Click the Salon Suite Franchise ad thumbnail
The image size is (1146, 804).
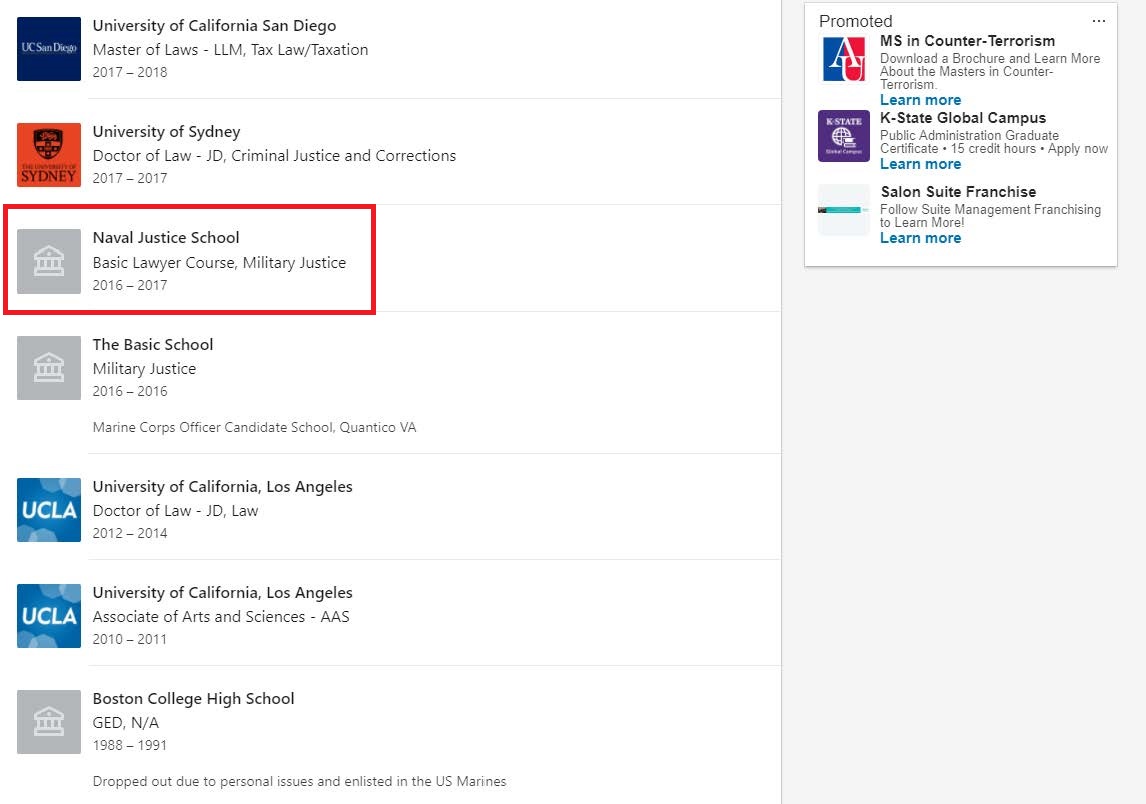pos(844,210)
